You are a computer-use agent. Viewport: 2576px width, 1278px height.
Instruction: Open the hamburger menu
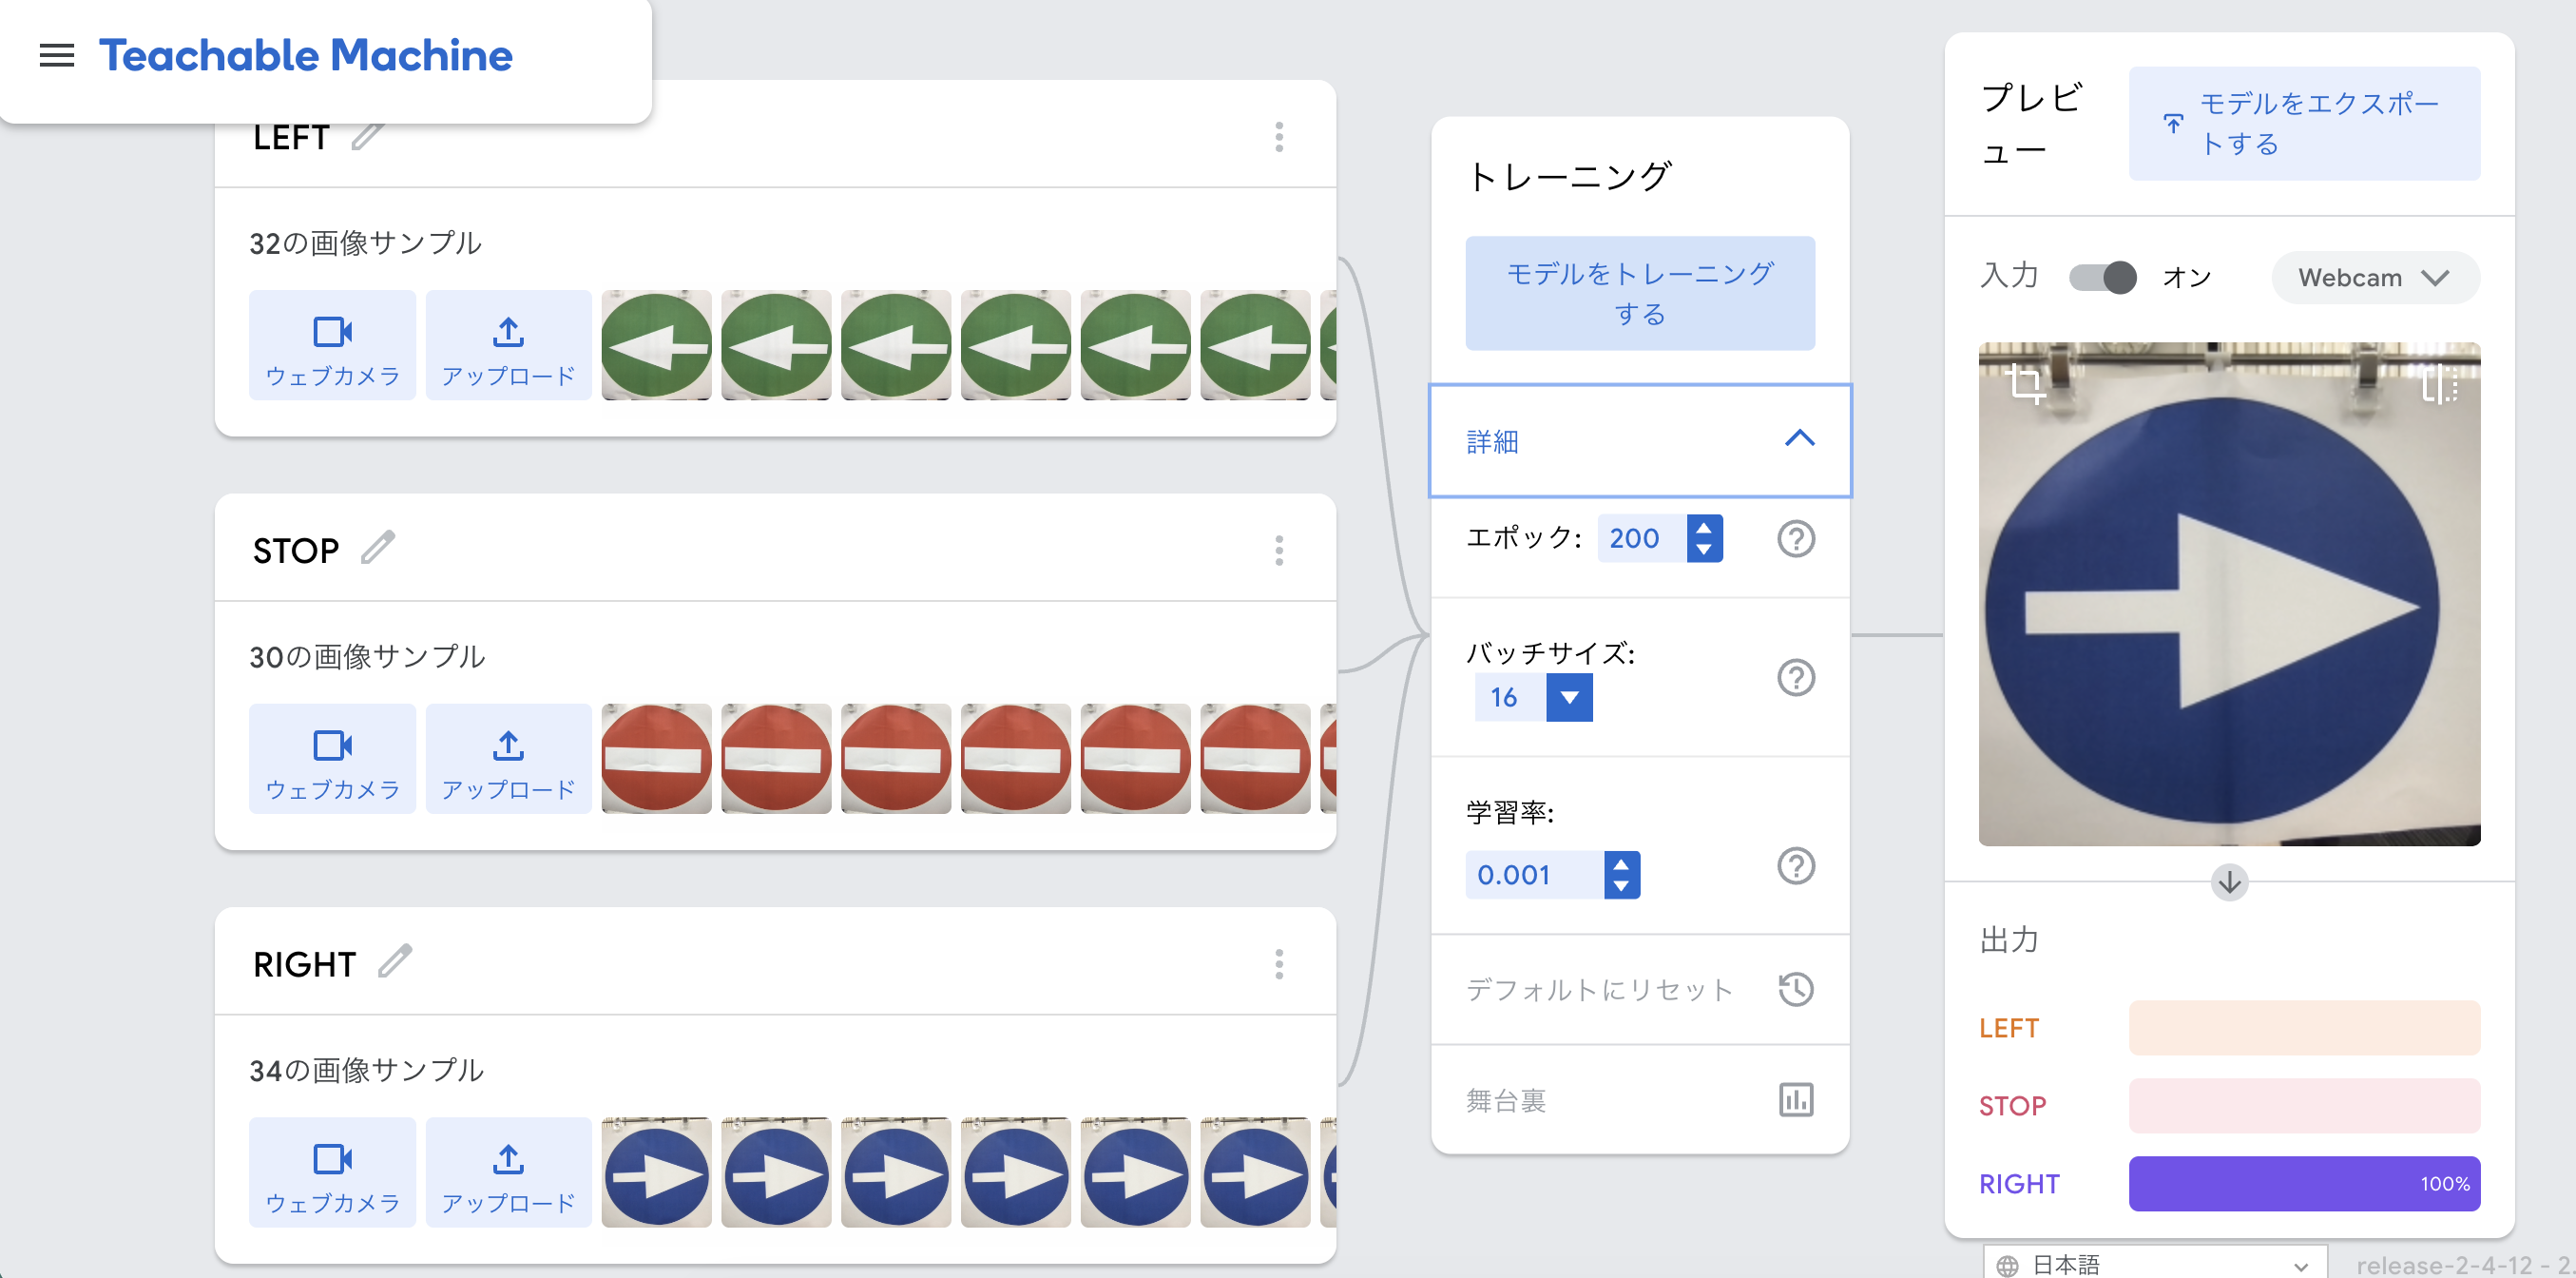(x=57, y=56)
